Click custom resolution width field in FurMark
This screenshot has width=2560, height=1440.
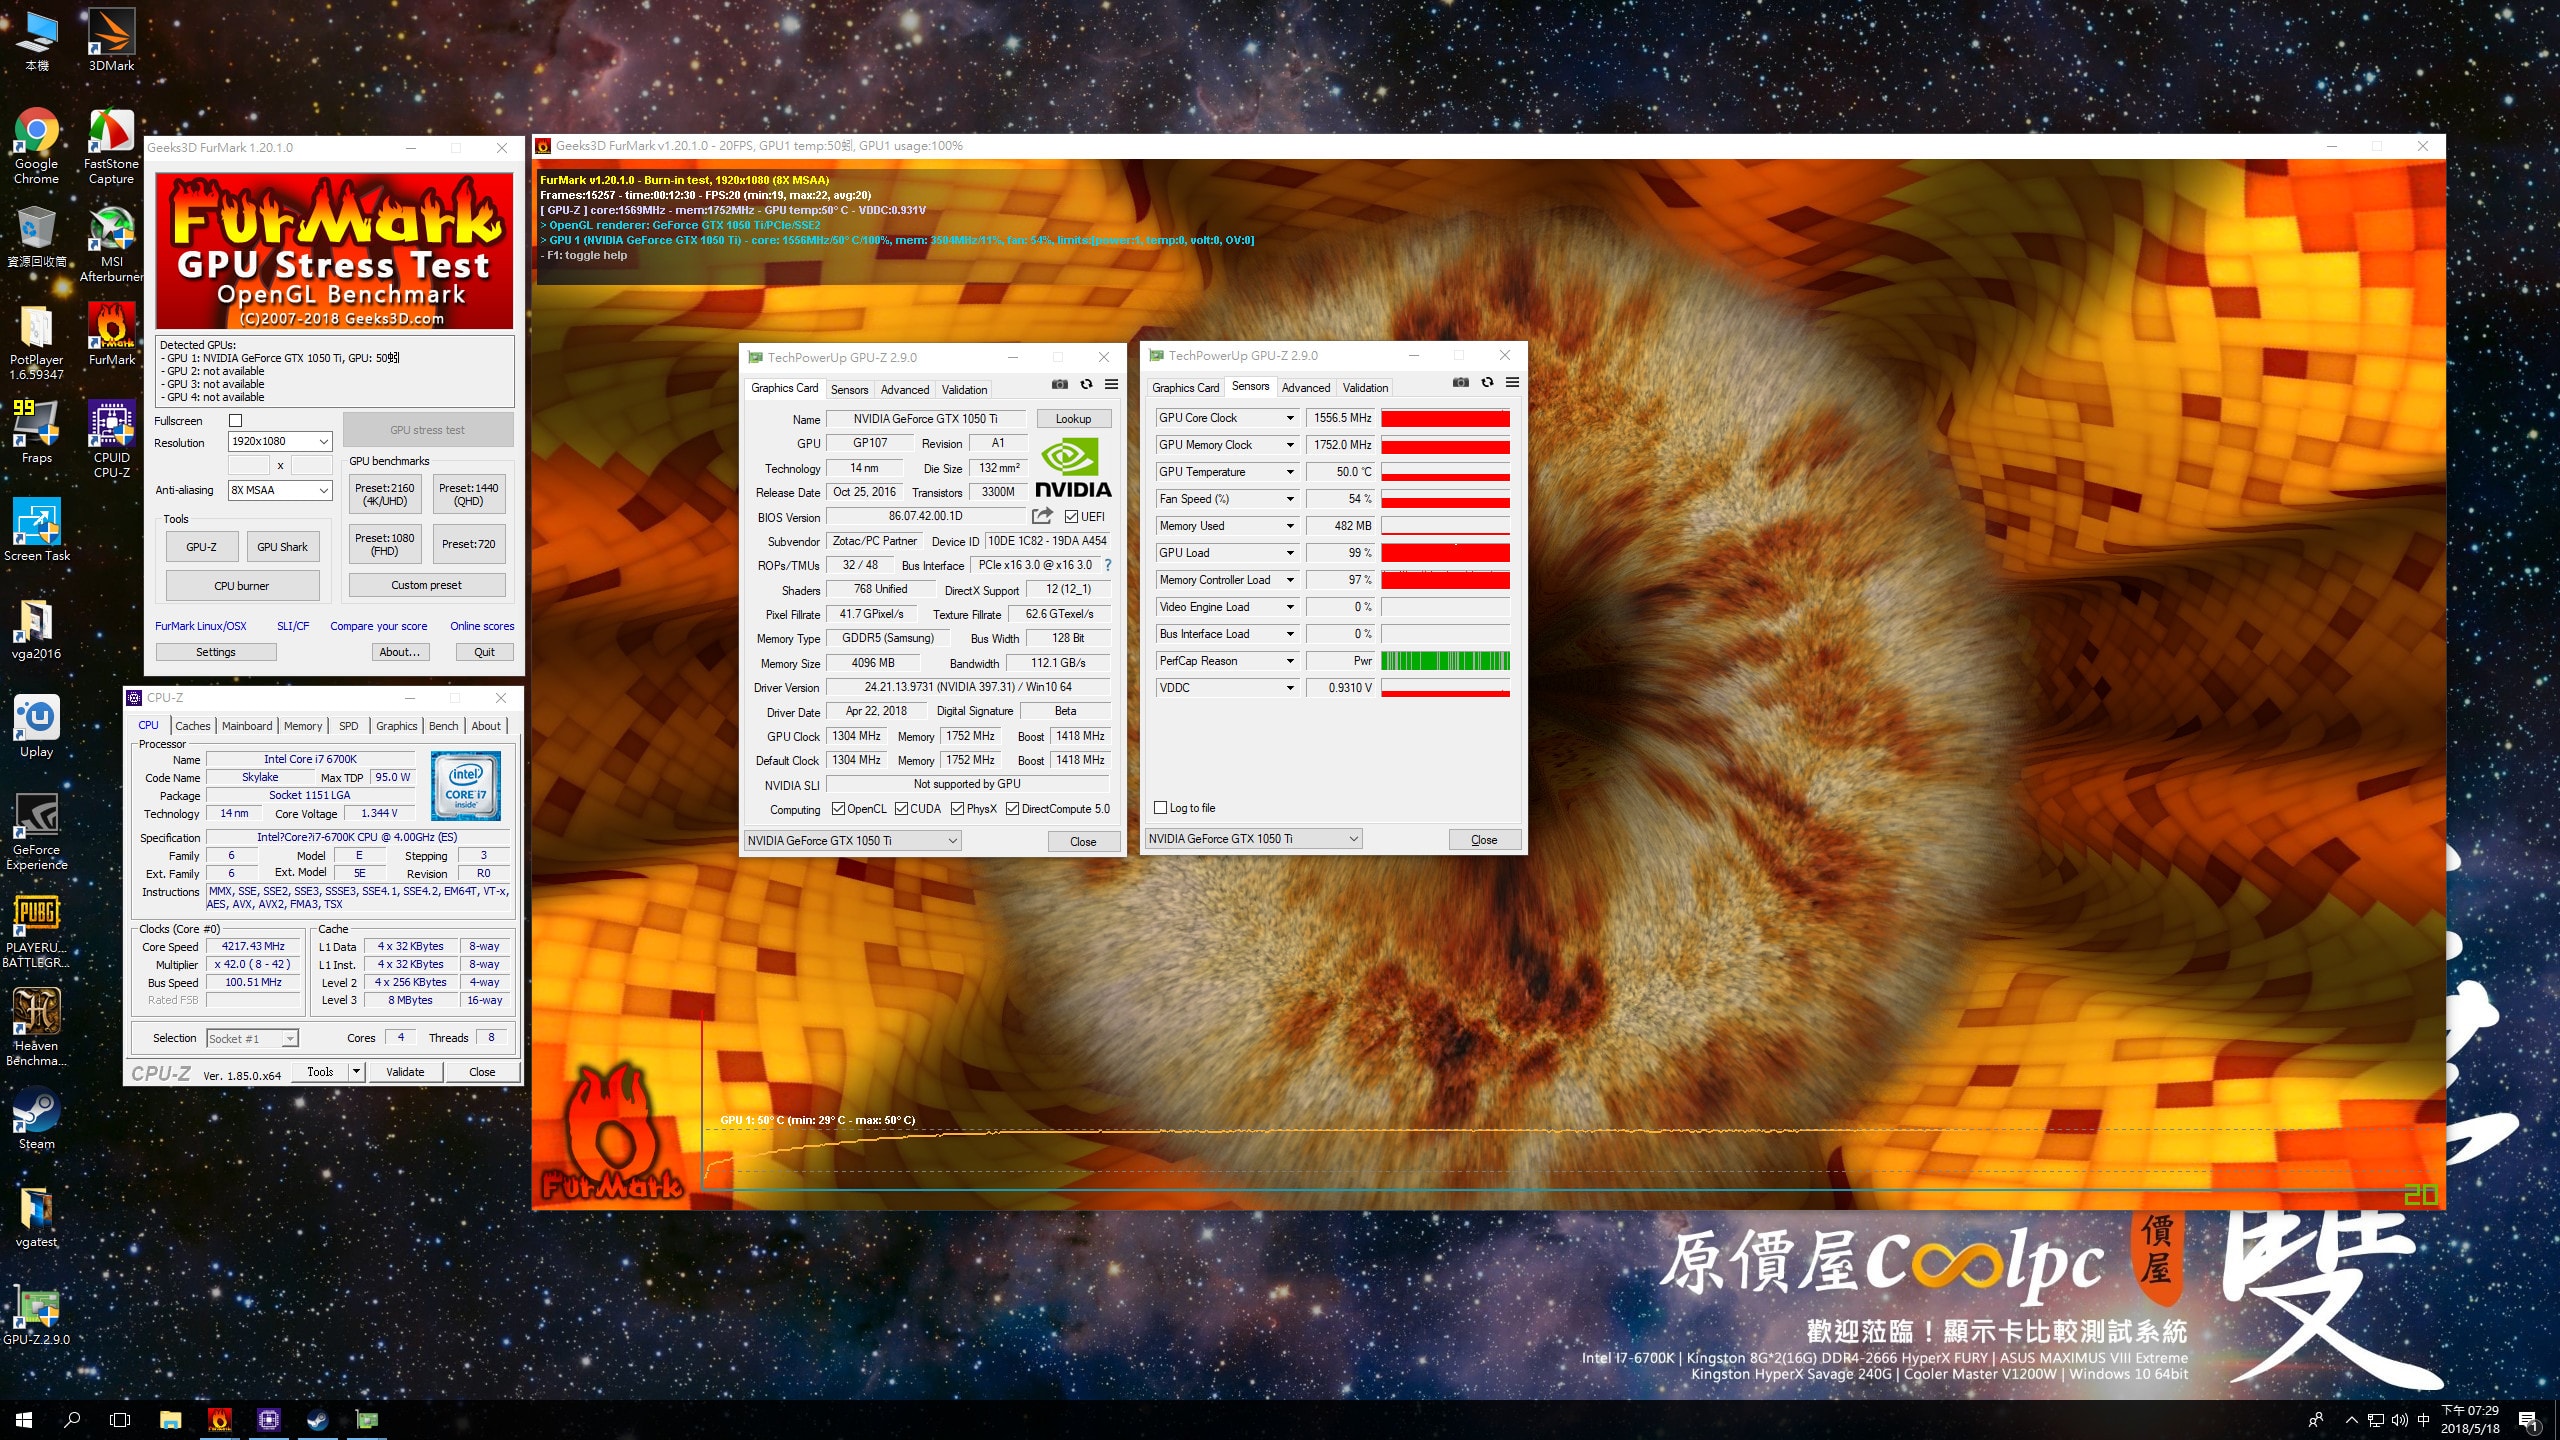(x=249, y=466)
